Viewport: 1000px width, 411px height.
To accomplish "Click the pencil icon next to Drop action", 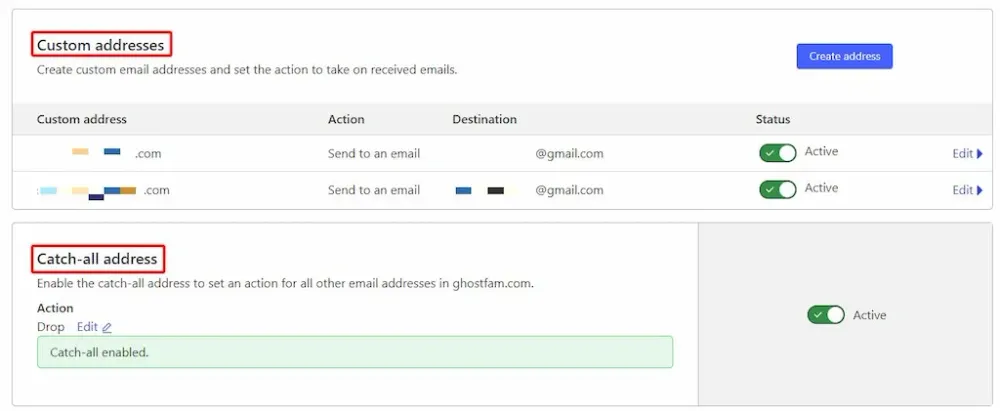I will (x=107, y=327).
